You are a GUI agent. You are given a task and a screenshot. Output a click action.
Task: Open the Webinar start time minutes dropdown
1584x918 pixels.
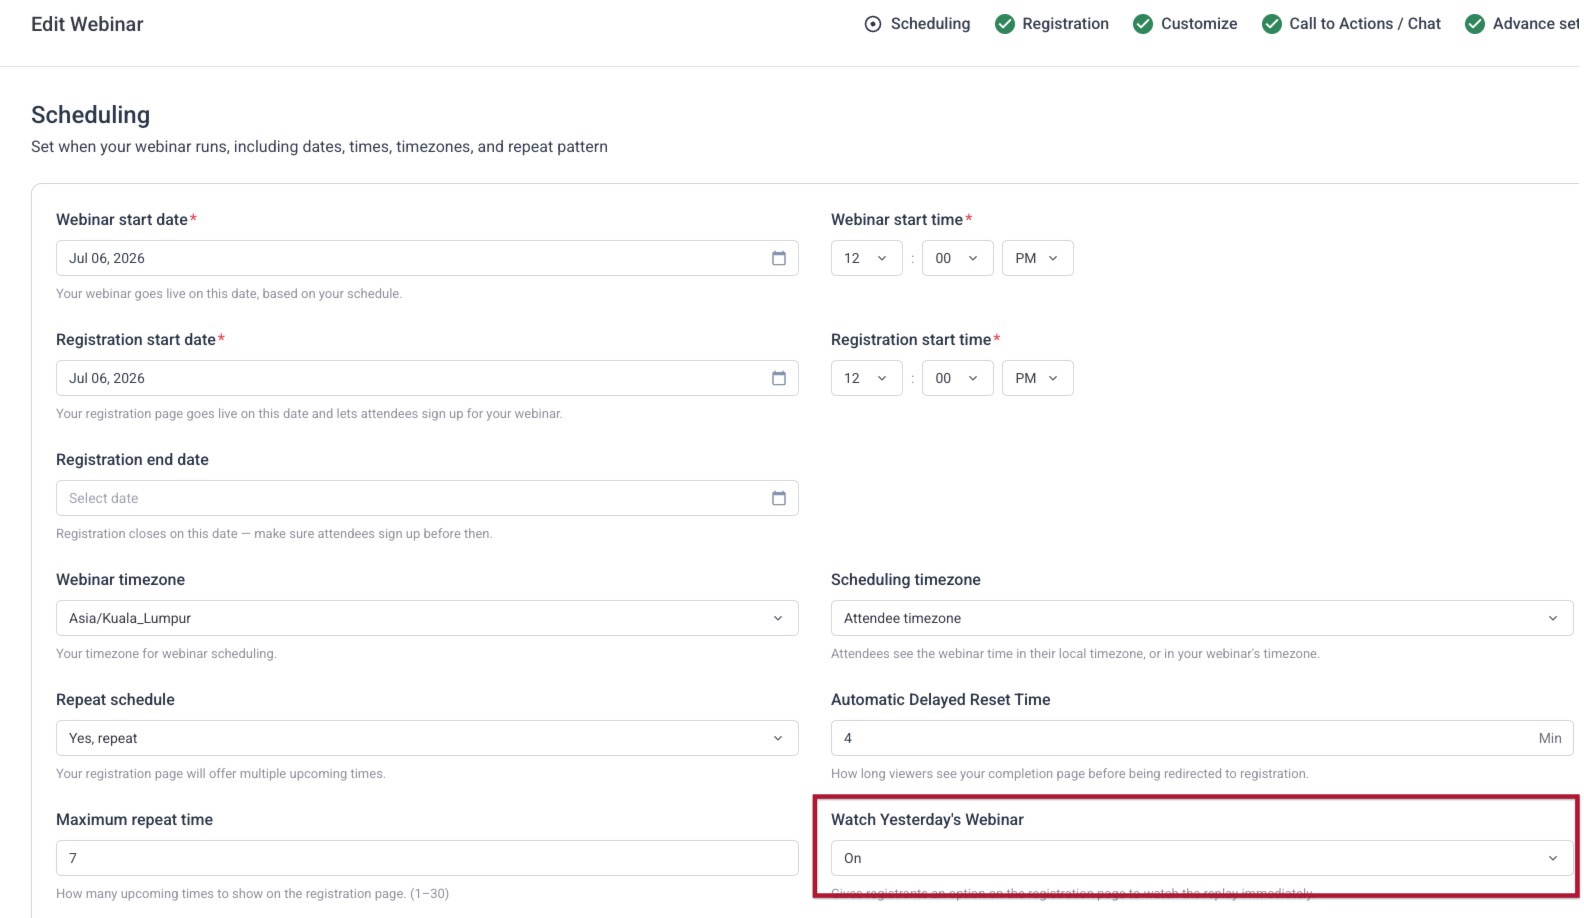[958, 258]
